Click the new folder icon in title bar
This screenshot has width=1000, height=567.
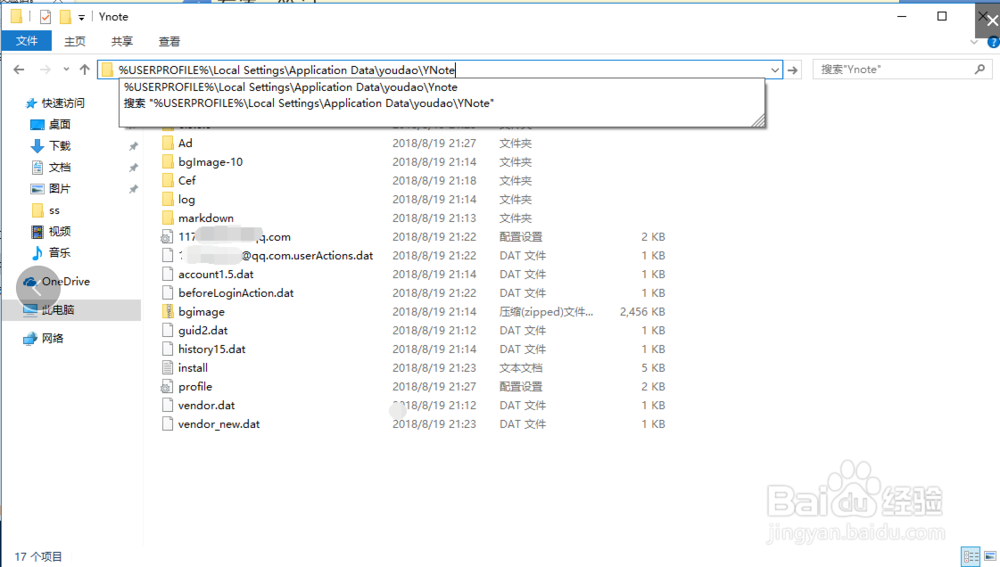point(65,17)
